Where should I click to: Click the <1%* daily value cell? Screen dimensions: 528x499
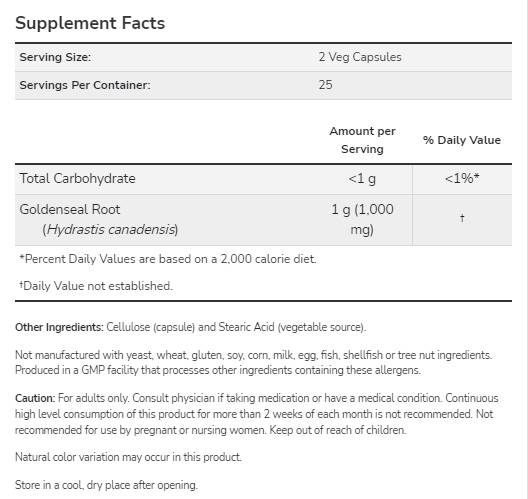pyautogui.click(x=462, y=178)
